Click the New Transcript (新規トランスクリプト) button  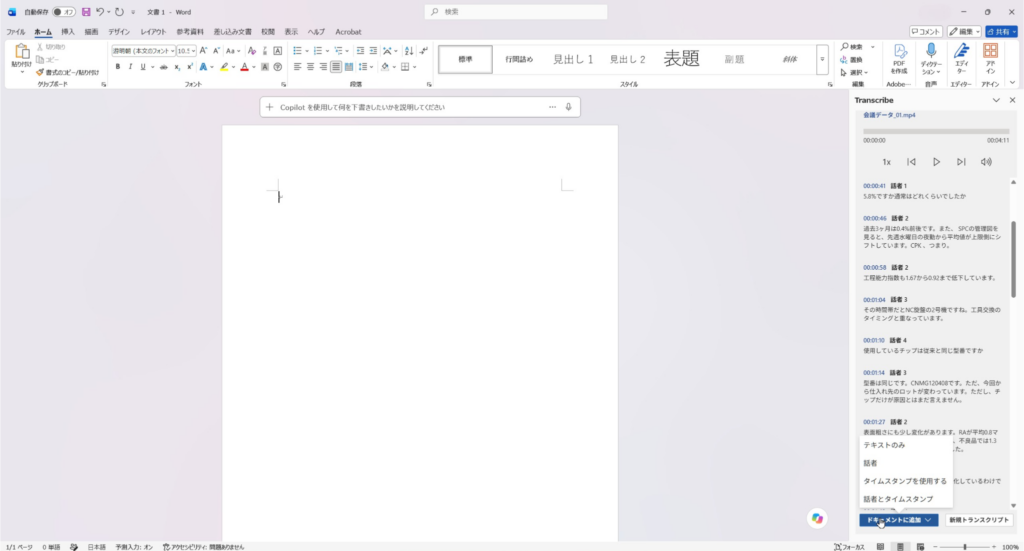pyautogui.click(x=979, y=520)
